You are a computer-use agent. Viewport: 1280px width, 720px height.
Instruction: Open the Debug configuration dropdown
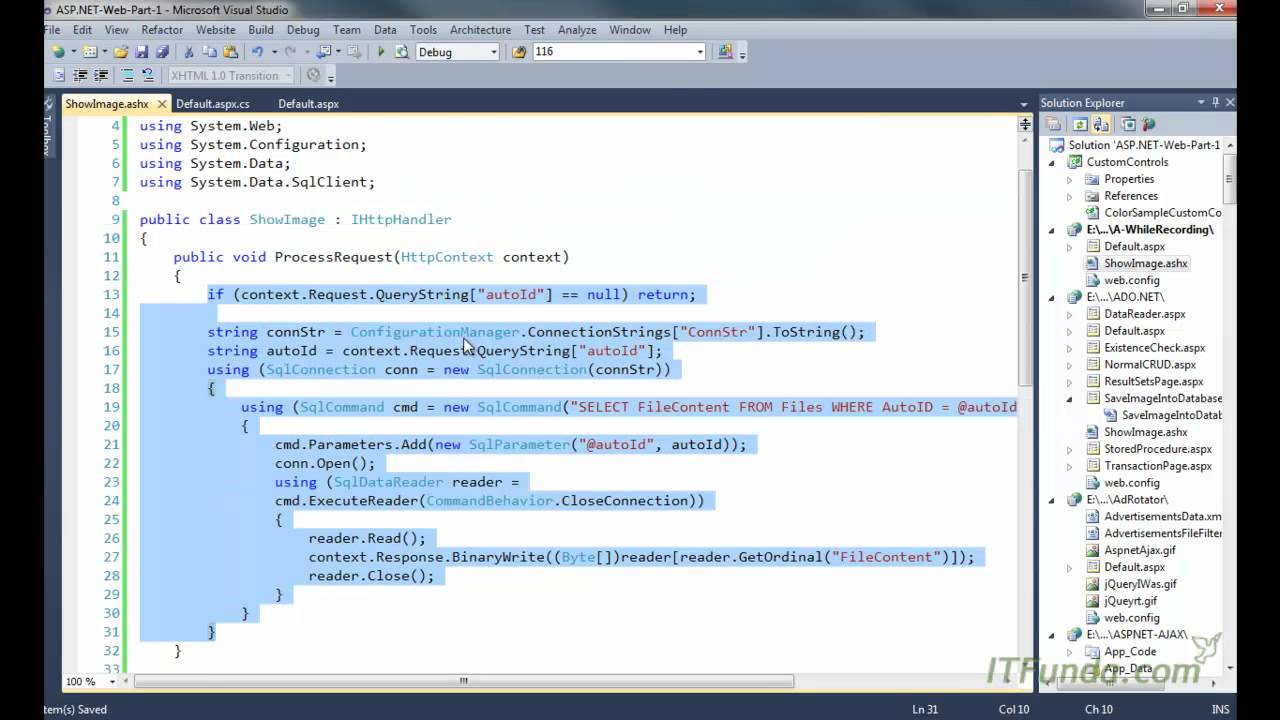(x=493, y=52)
